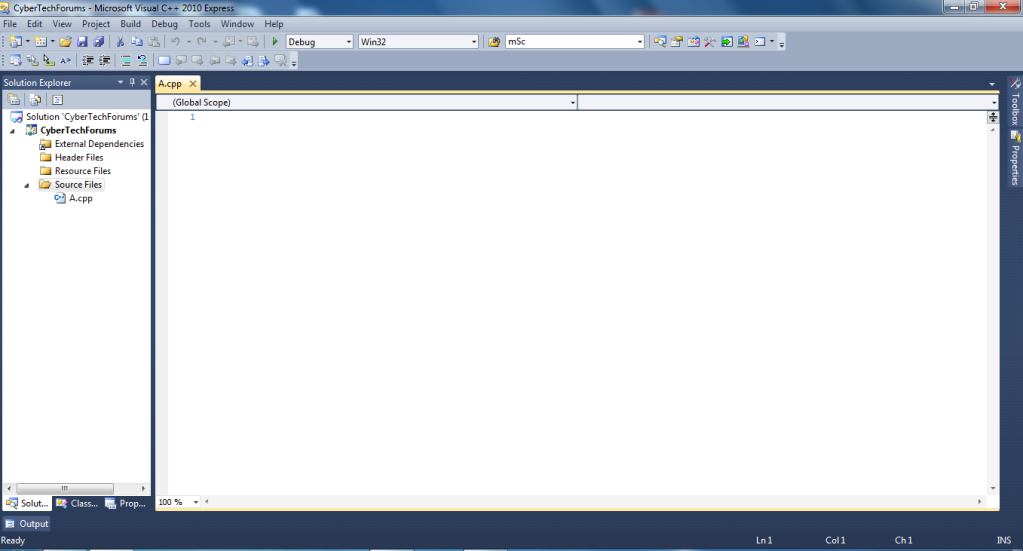The width and height of the screenshot is (1023, 551).
Task: Click the Start Debugging green play icon
Action: pyautogui.click(x=275, y=42)
